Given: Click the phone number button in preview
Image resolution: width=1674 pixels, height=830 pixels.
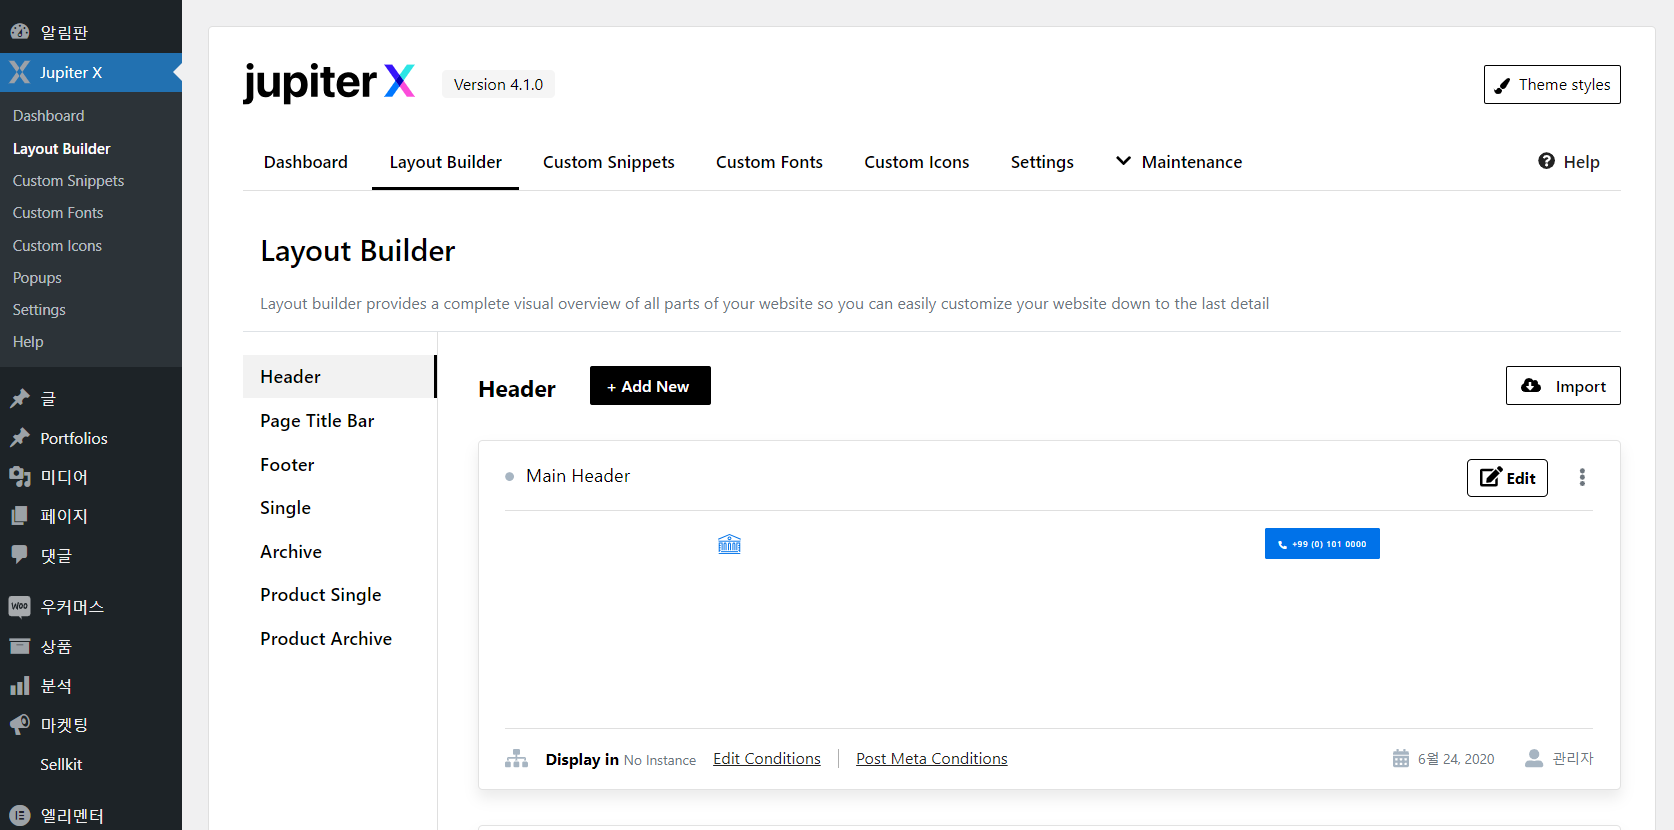Looking at the screenshot, I should [1322, 544].
